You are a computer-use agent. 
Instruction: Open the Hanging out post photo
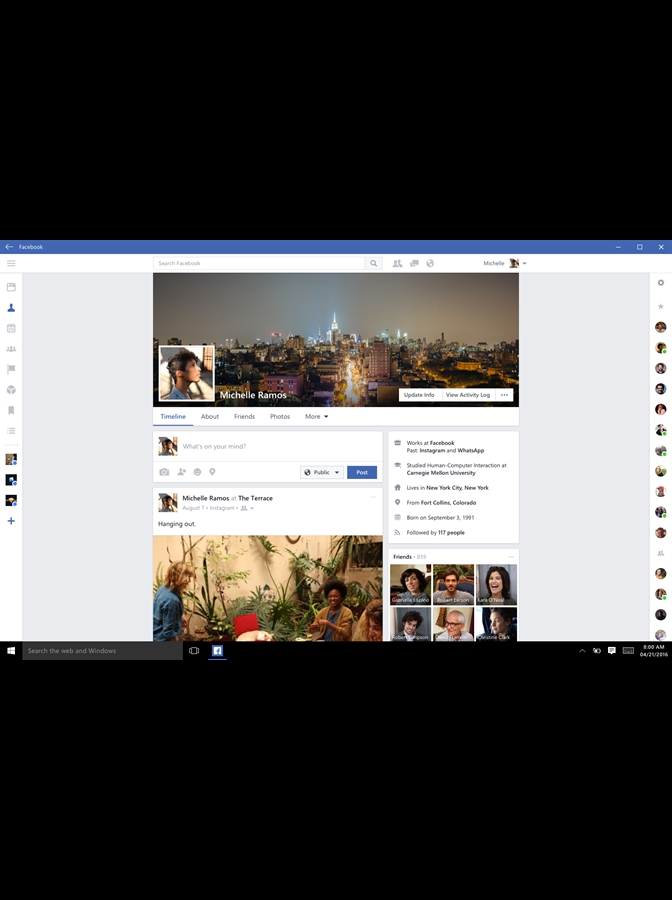[268, 588]
